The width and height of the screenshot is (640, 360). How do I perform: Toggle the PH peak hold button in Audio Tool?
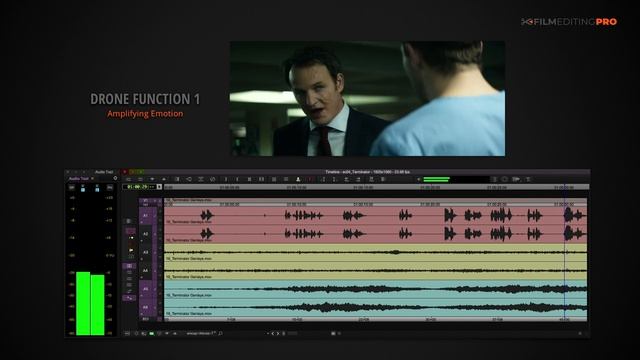[110, 187]
